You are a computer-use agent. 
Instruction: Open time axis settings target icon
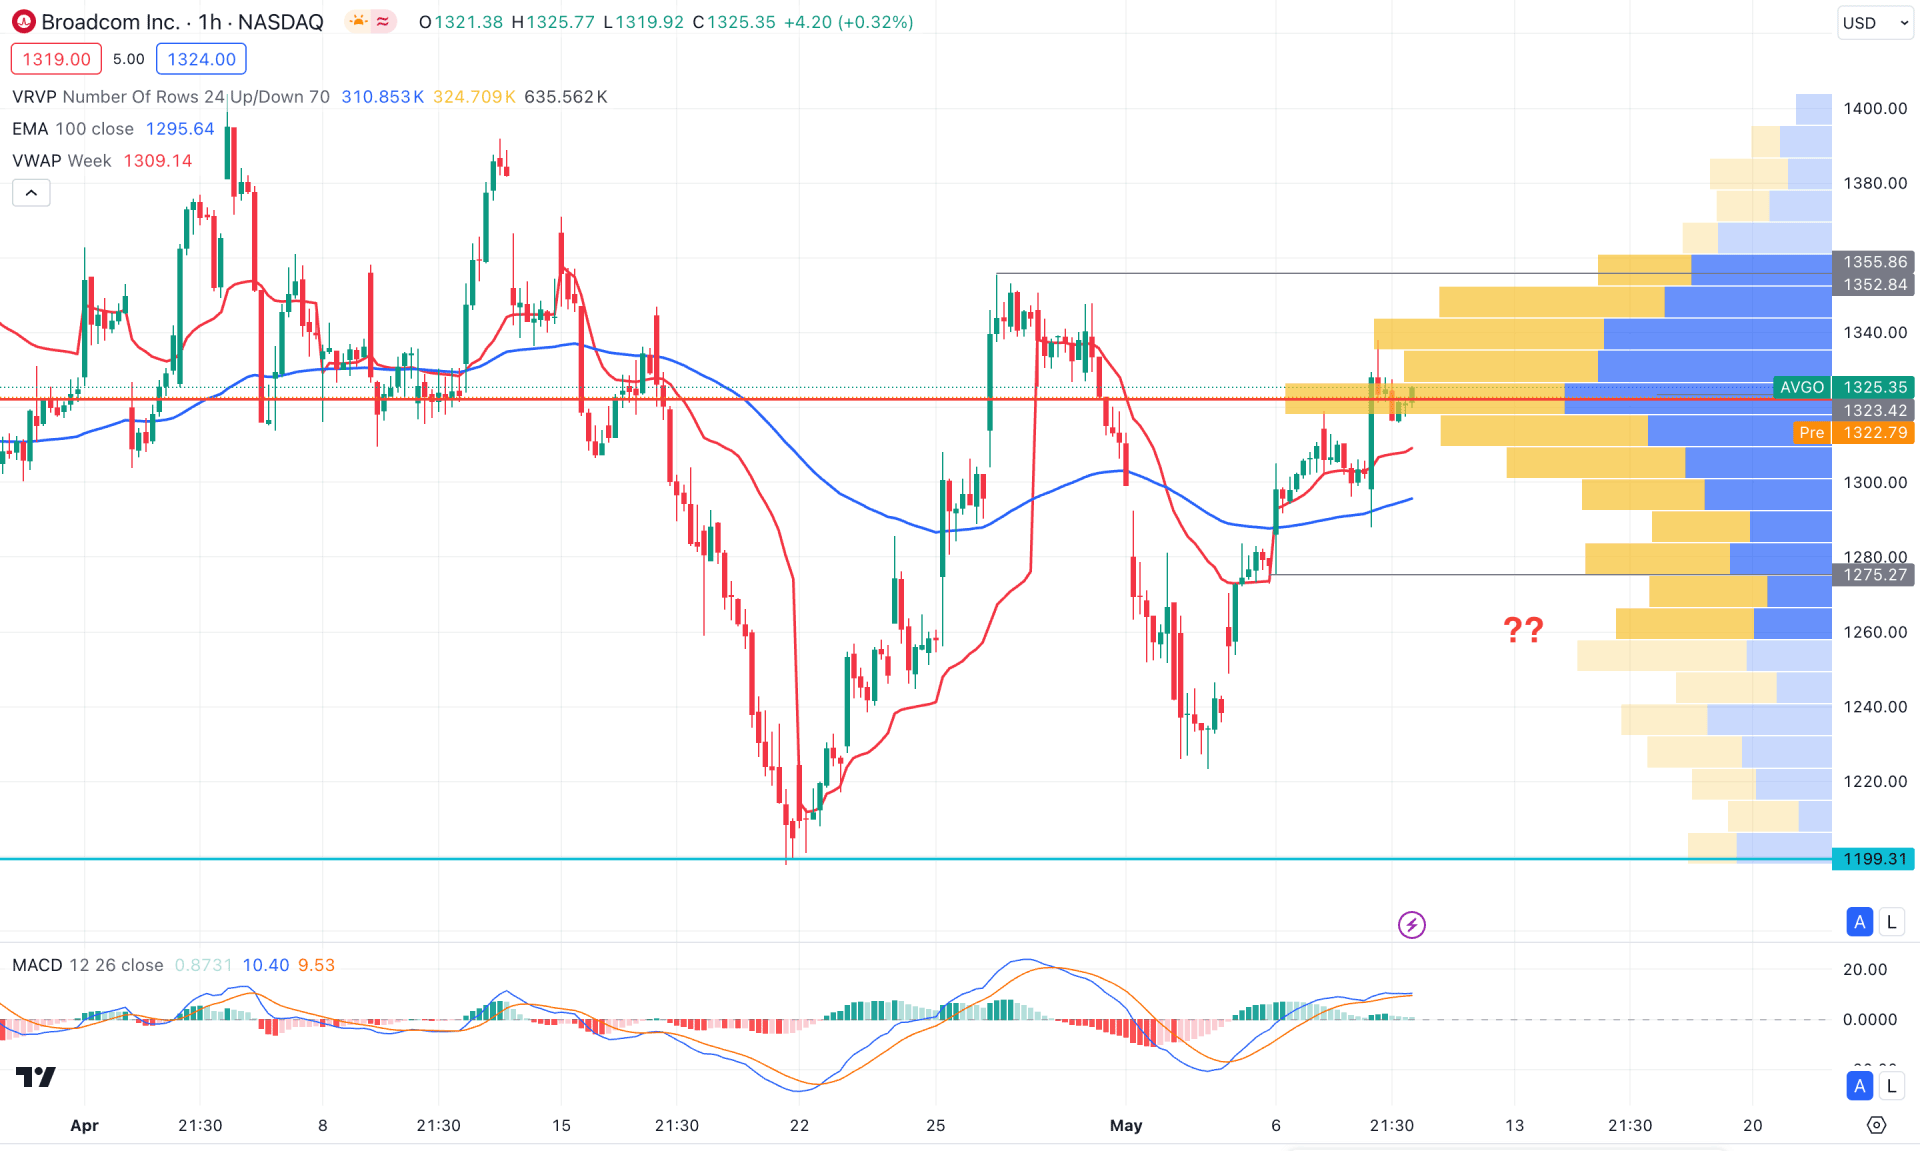[x=1877, y=1125]
